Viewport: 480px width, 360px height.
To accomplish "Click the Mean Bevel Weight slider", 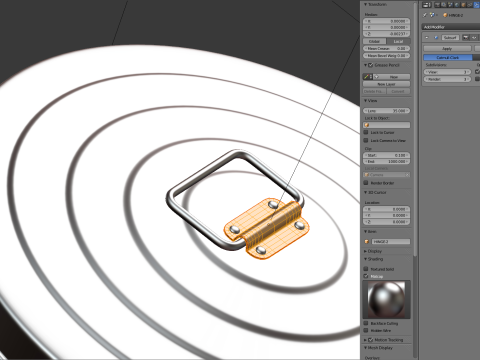I will (387, 56).
